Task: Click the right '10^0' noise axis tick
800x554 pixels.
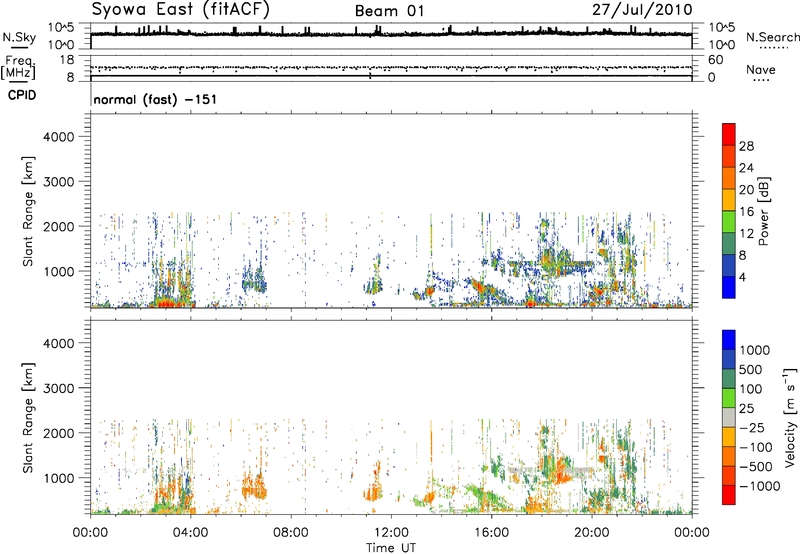Action: point(721,45)
